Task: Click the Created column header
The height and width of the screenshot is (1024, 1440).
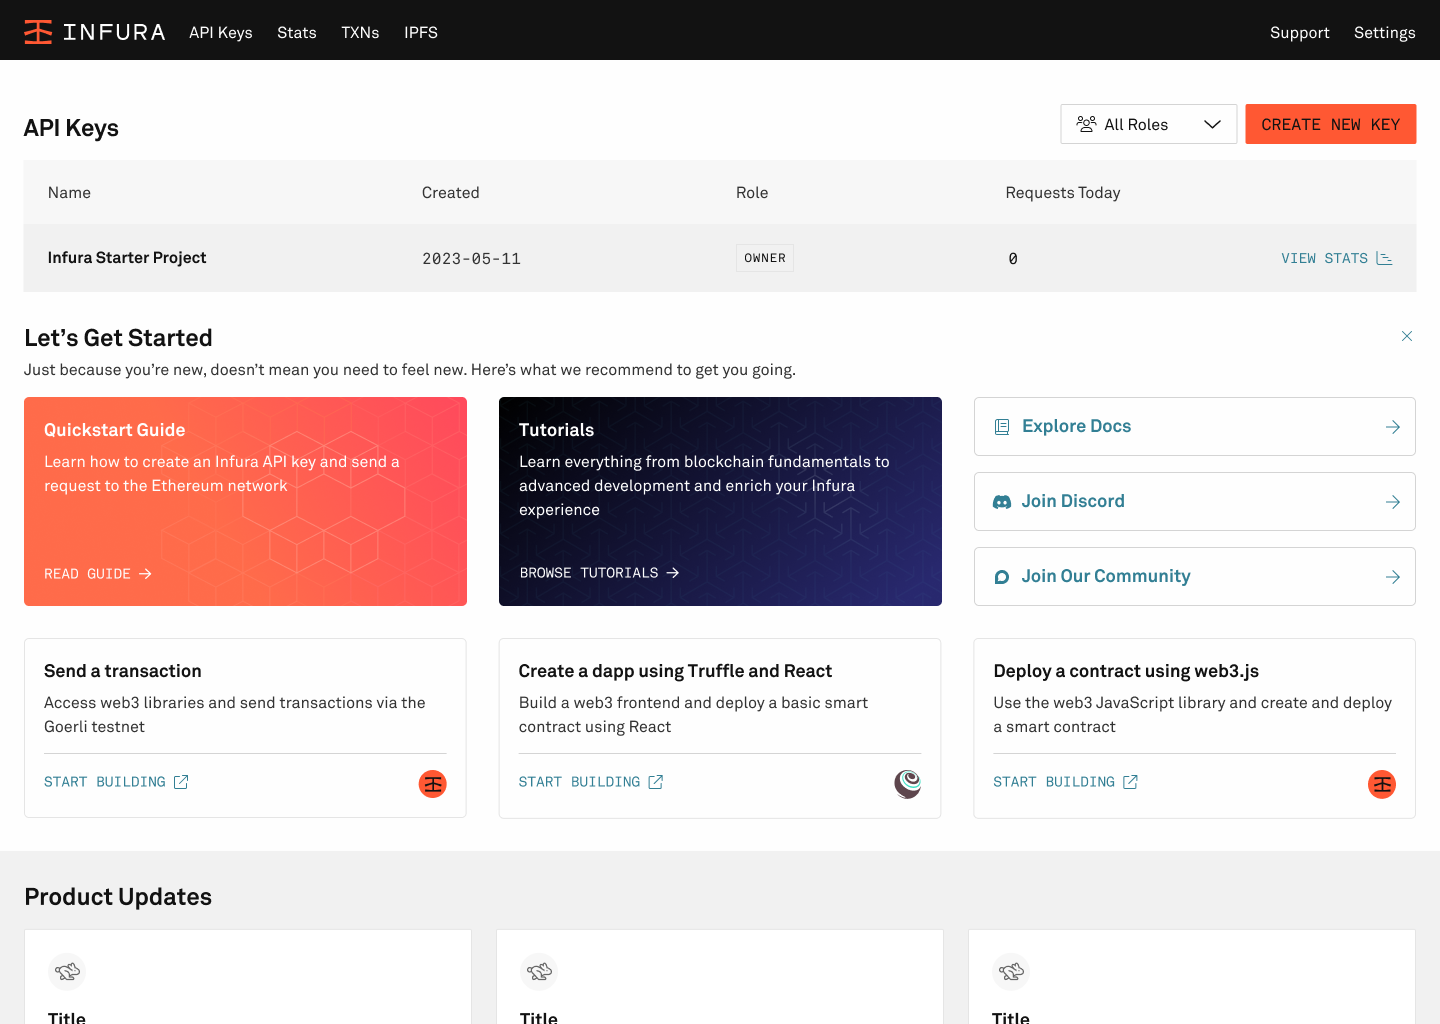Action: (x=451, y=193)
